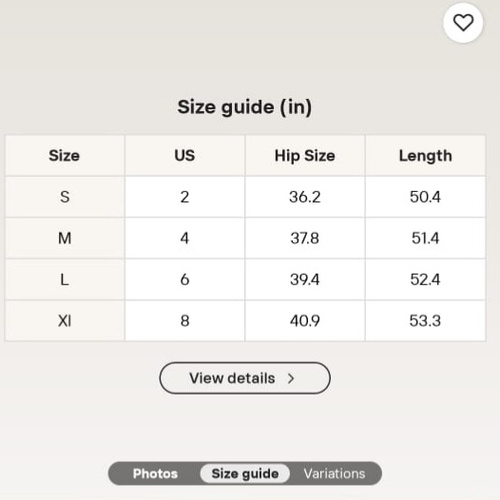Click the US column header
The width and height of the screenshot is (500, 500).
coord(185,155)
